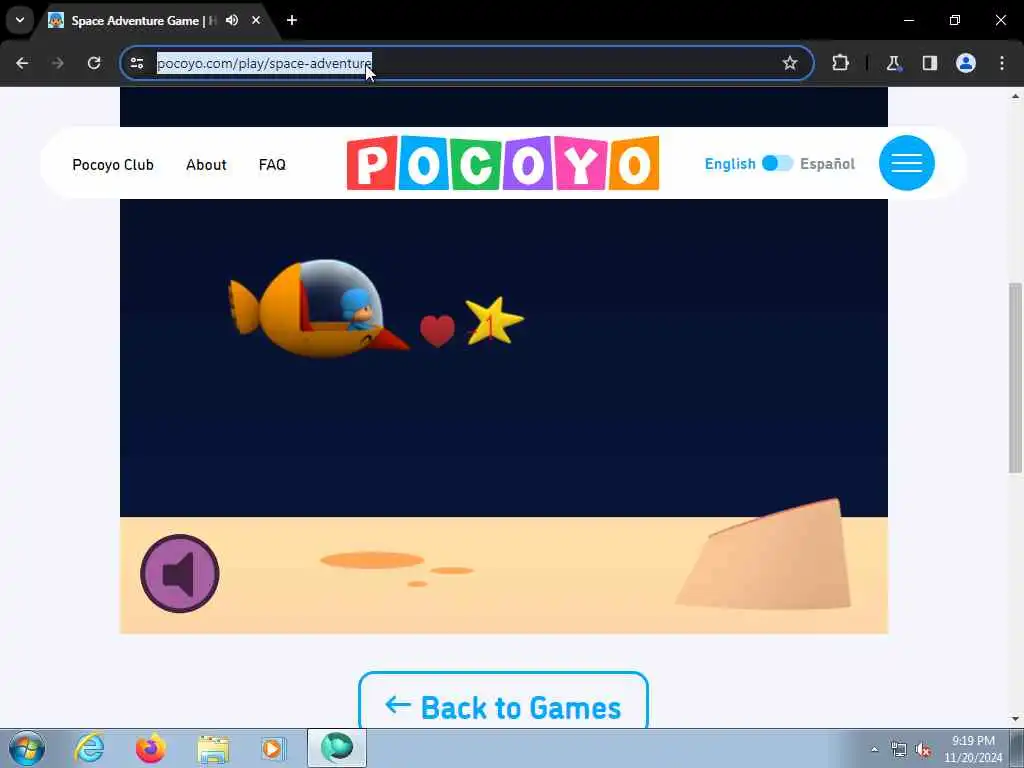Image resolution: width=1024 pixels, height=768 pixels.
Task: Select English language
Action: click(729, 164)
